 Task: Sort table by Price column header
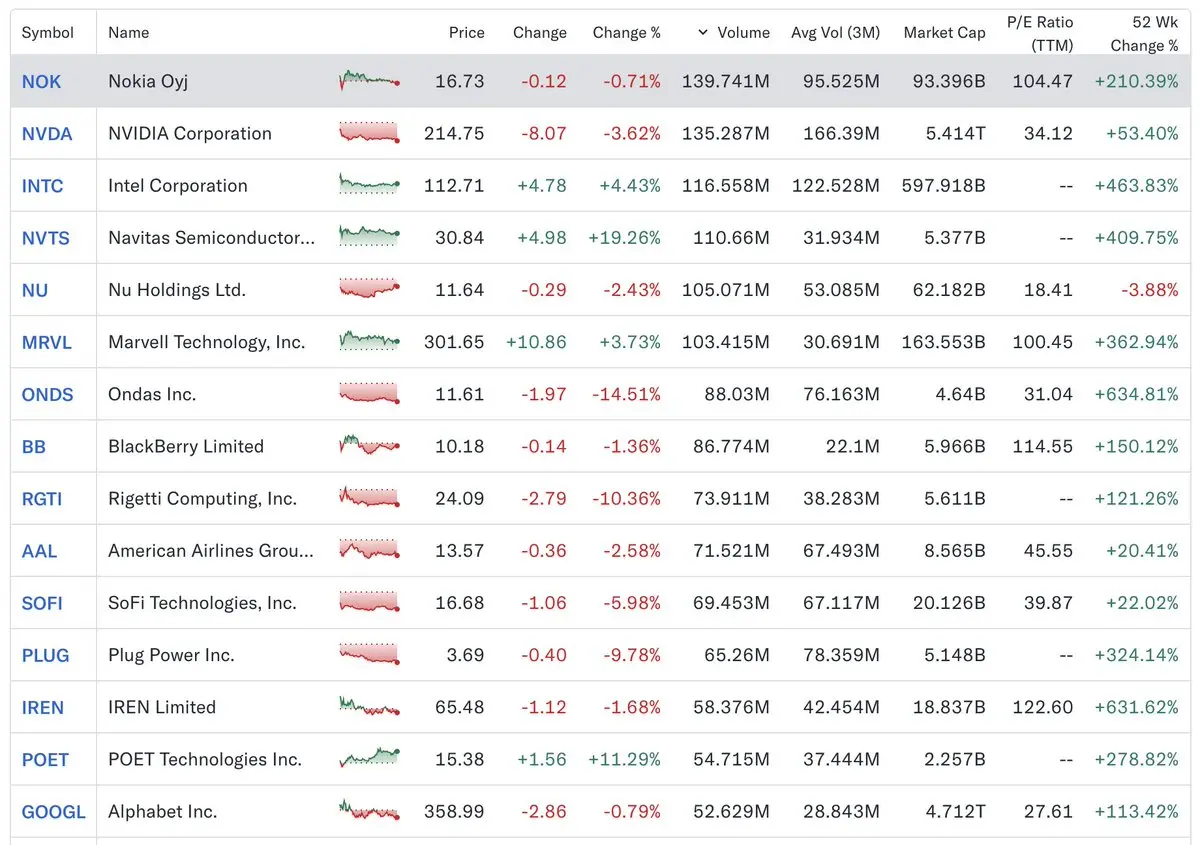pyautogui.click(x=466, y=32)
